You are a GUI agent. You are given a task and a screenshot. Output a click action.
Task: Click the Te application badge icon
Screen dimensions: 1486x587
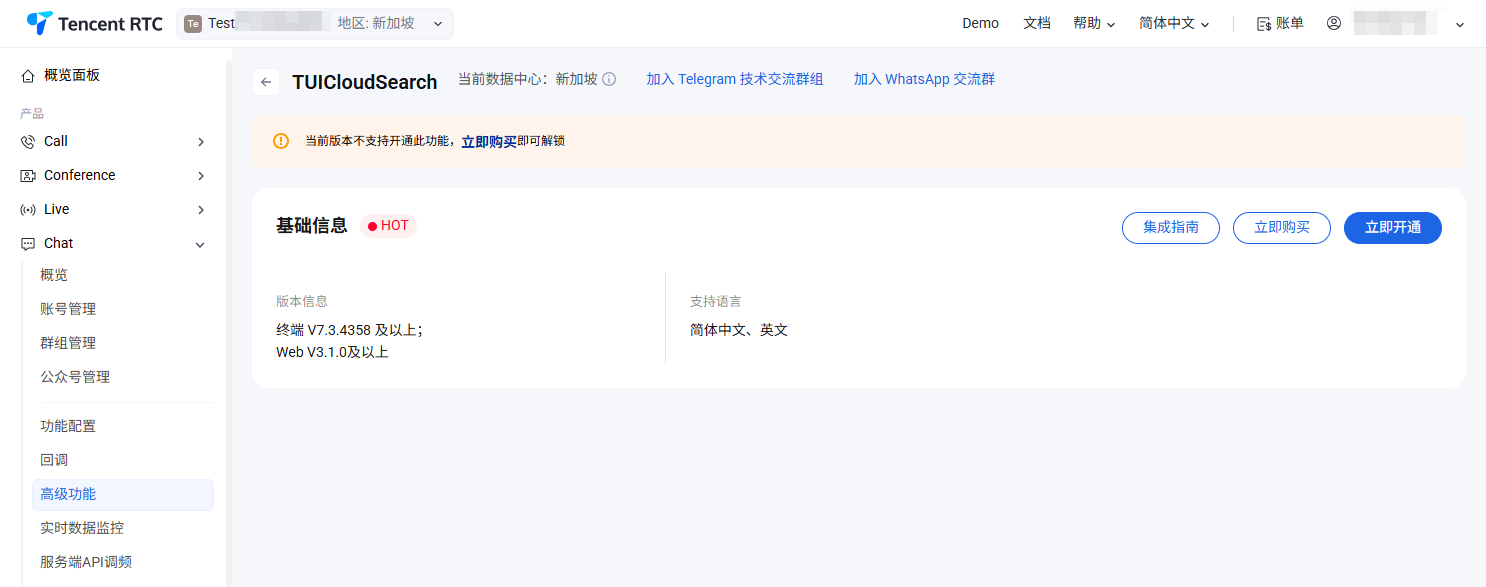click(193, 23)
